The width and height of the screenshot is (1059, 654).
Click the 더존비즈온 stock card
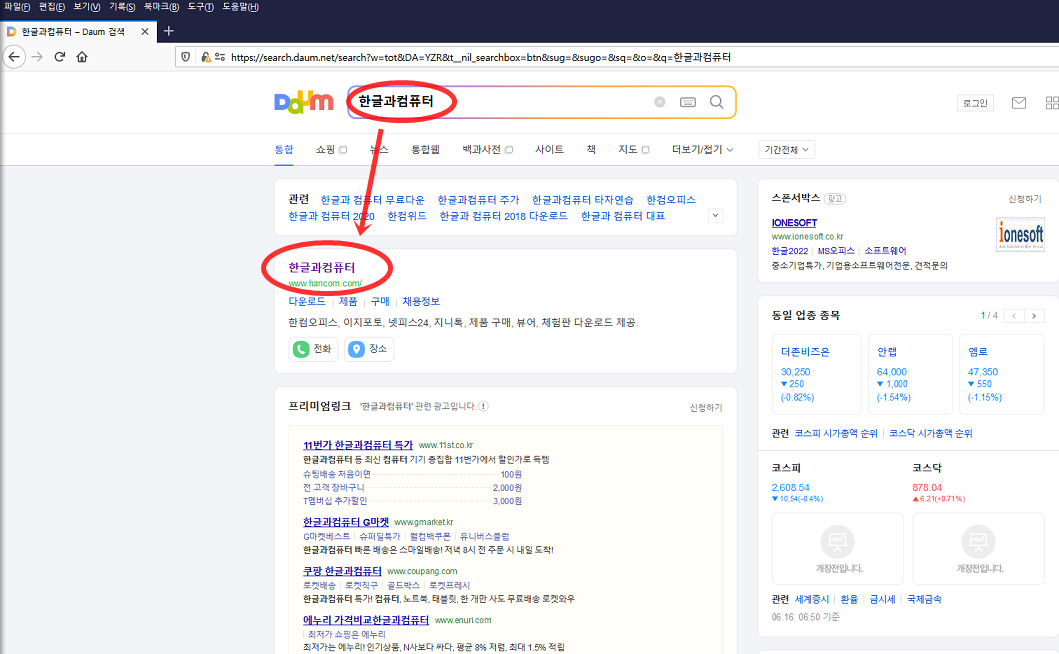click(817, 374)
